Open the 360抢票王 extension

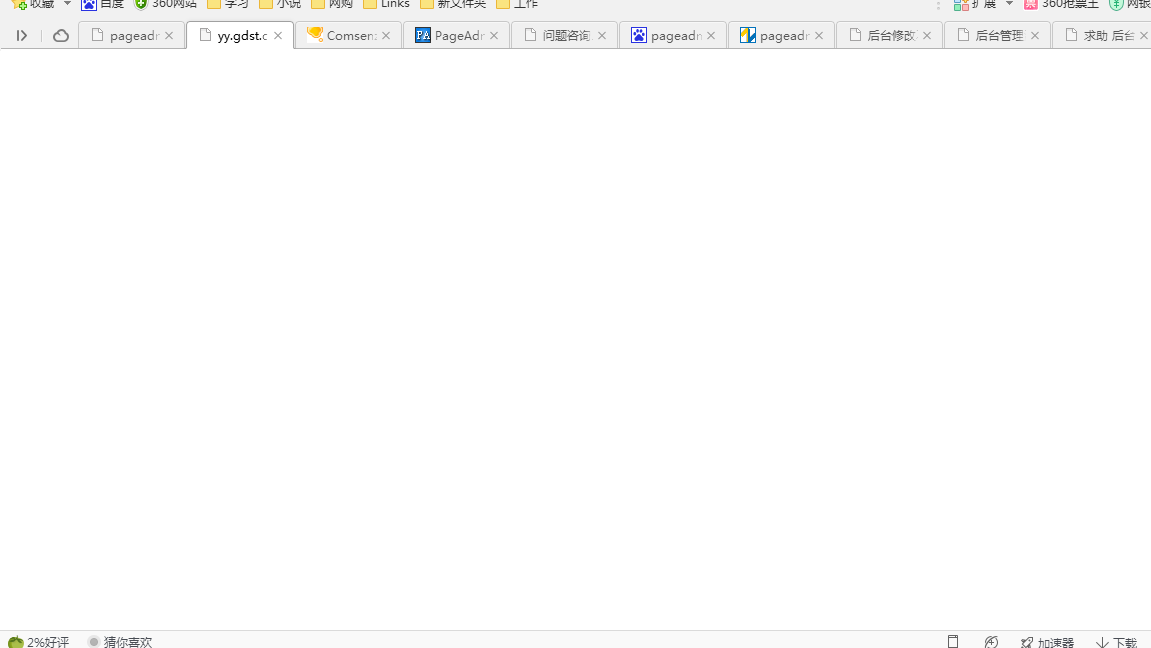tap(1060, 4)
